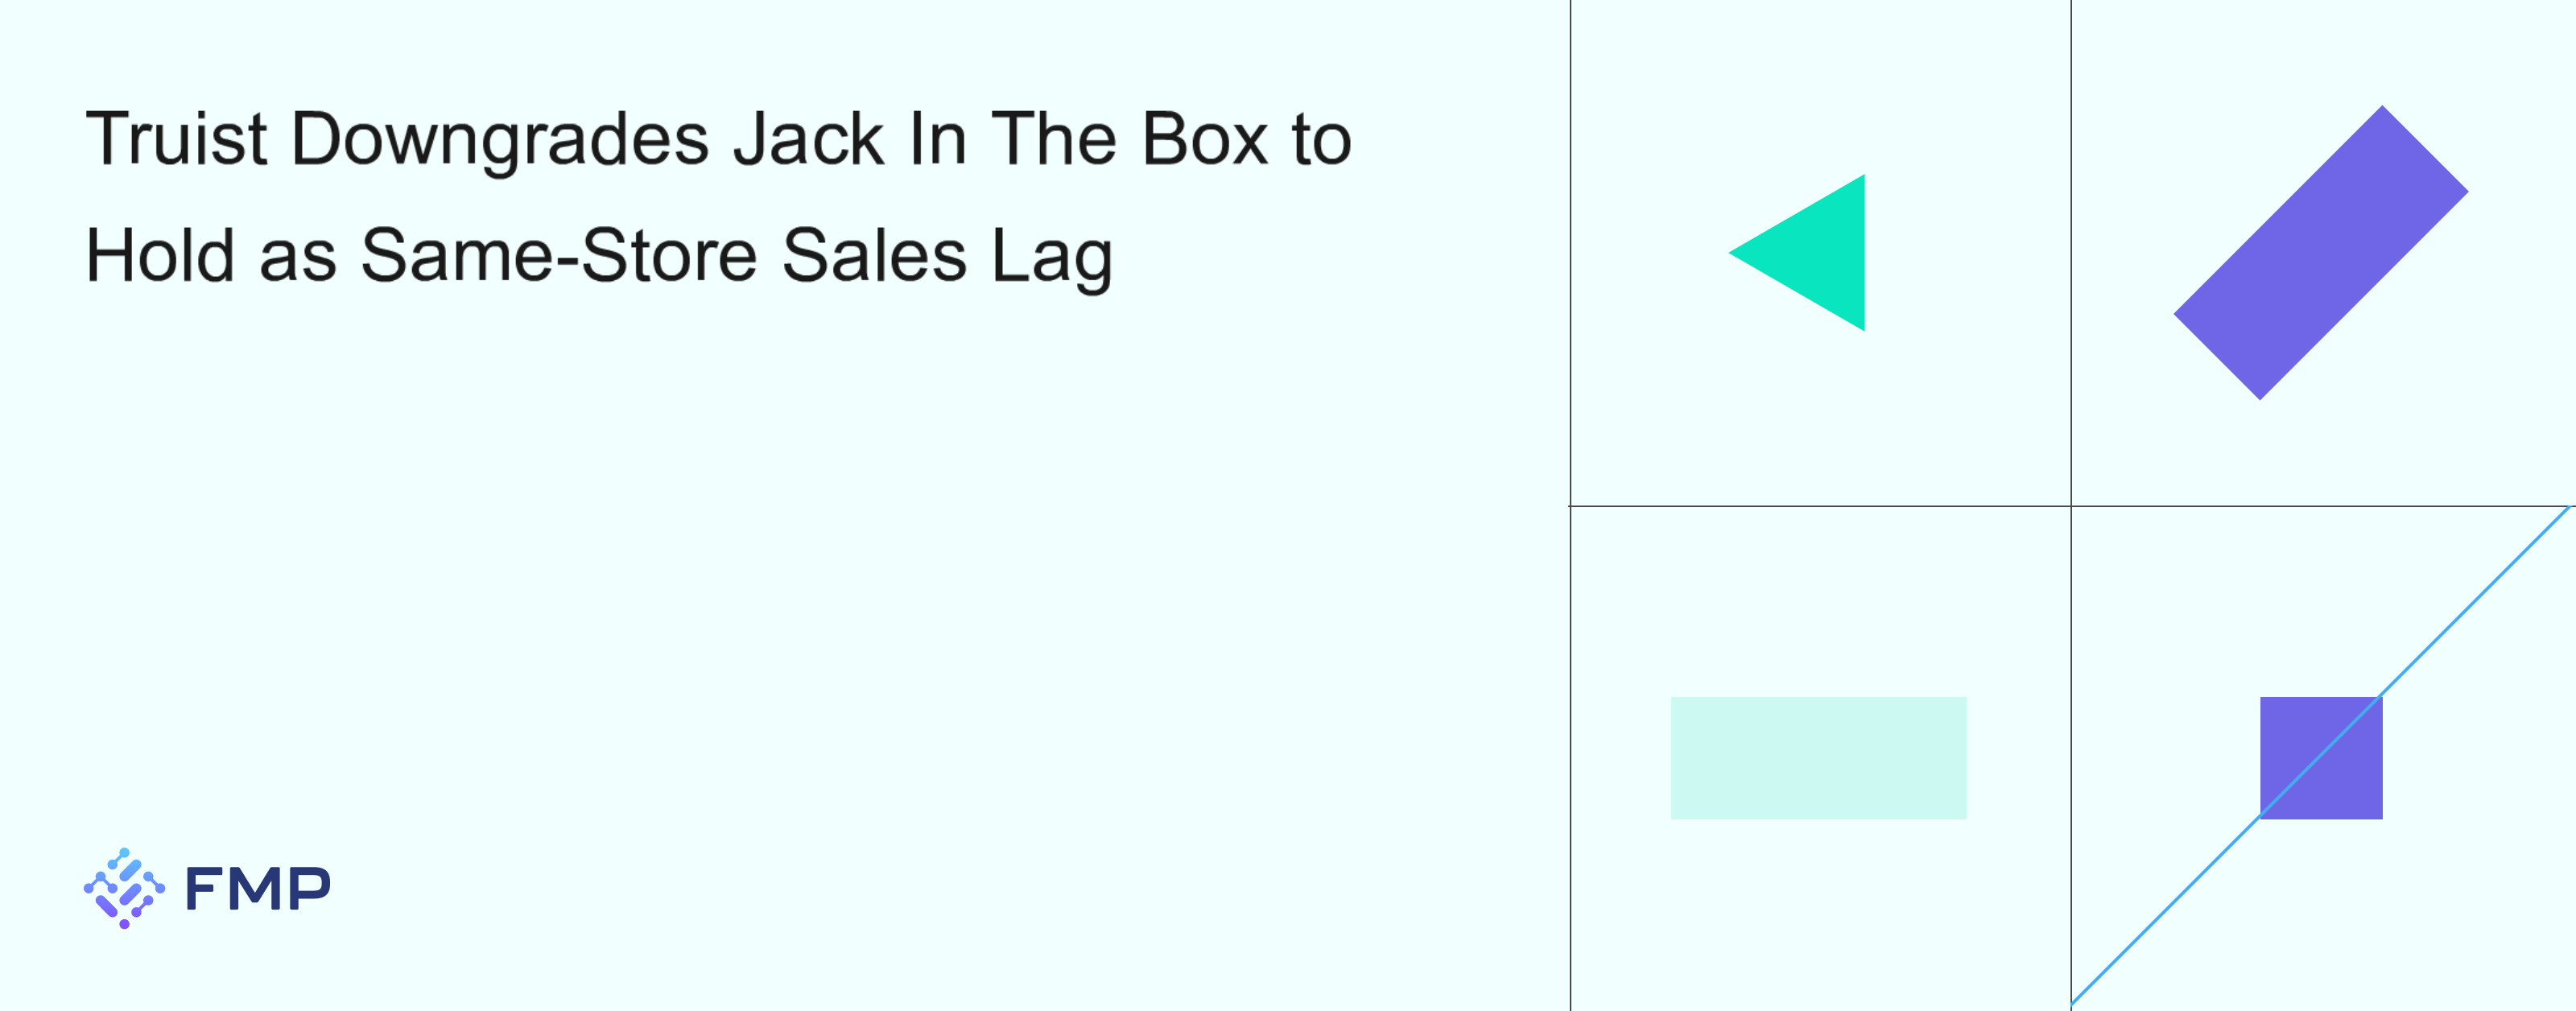Select the small purple square
The width and height of the screenshot is (2576, 1011).
(2321, 758)
